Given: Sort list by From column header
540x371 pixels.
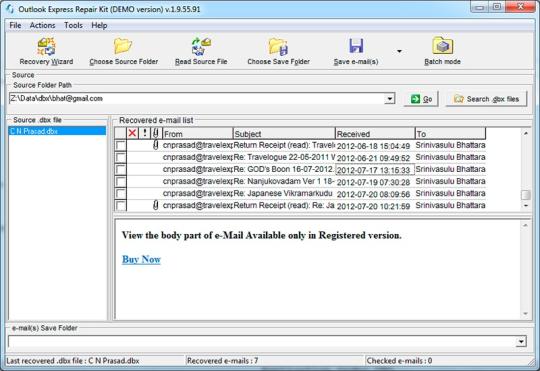Looking at the screenshot, I should click(198, 133).
